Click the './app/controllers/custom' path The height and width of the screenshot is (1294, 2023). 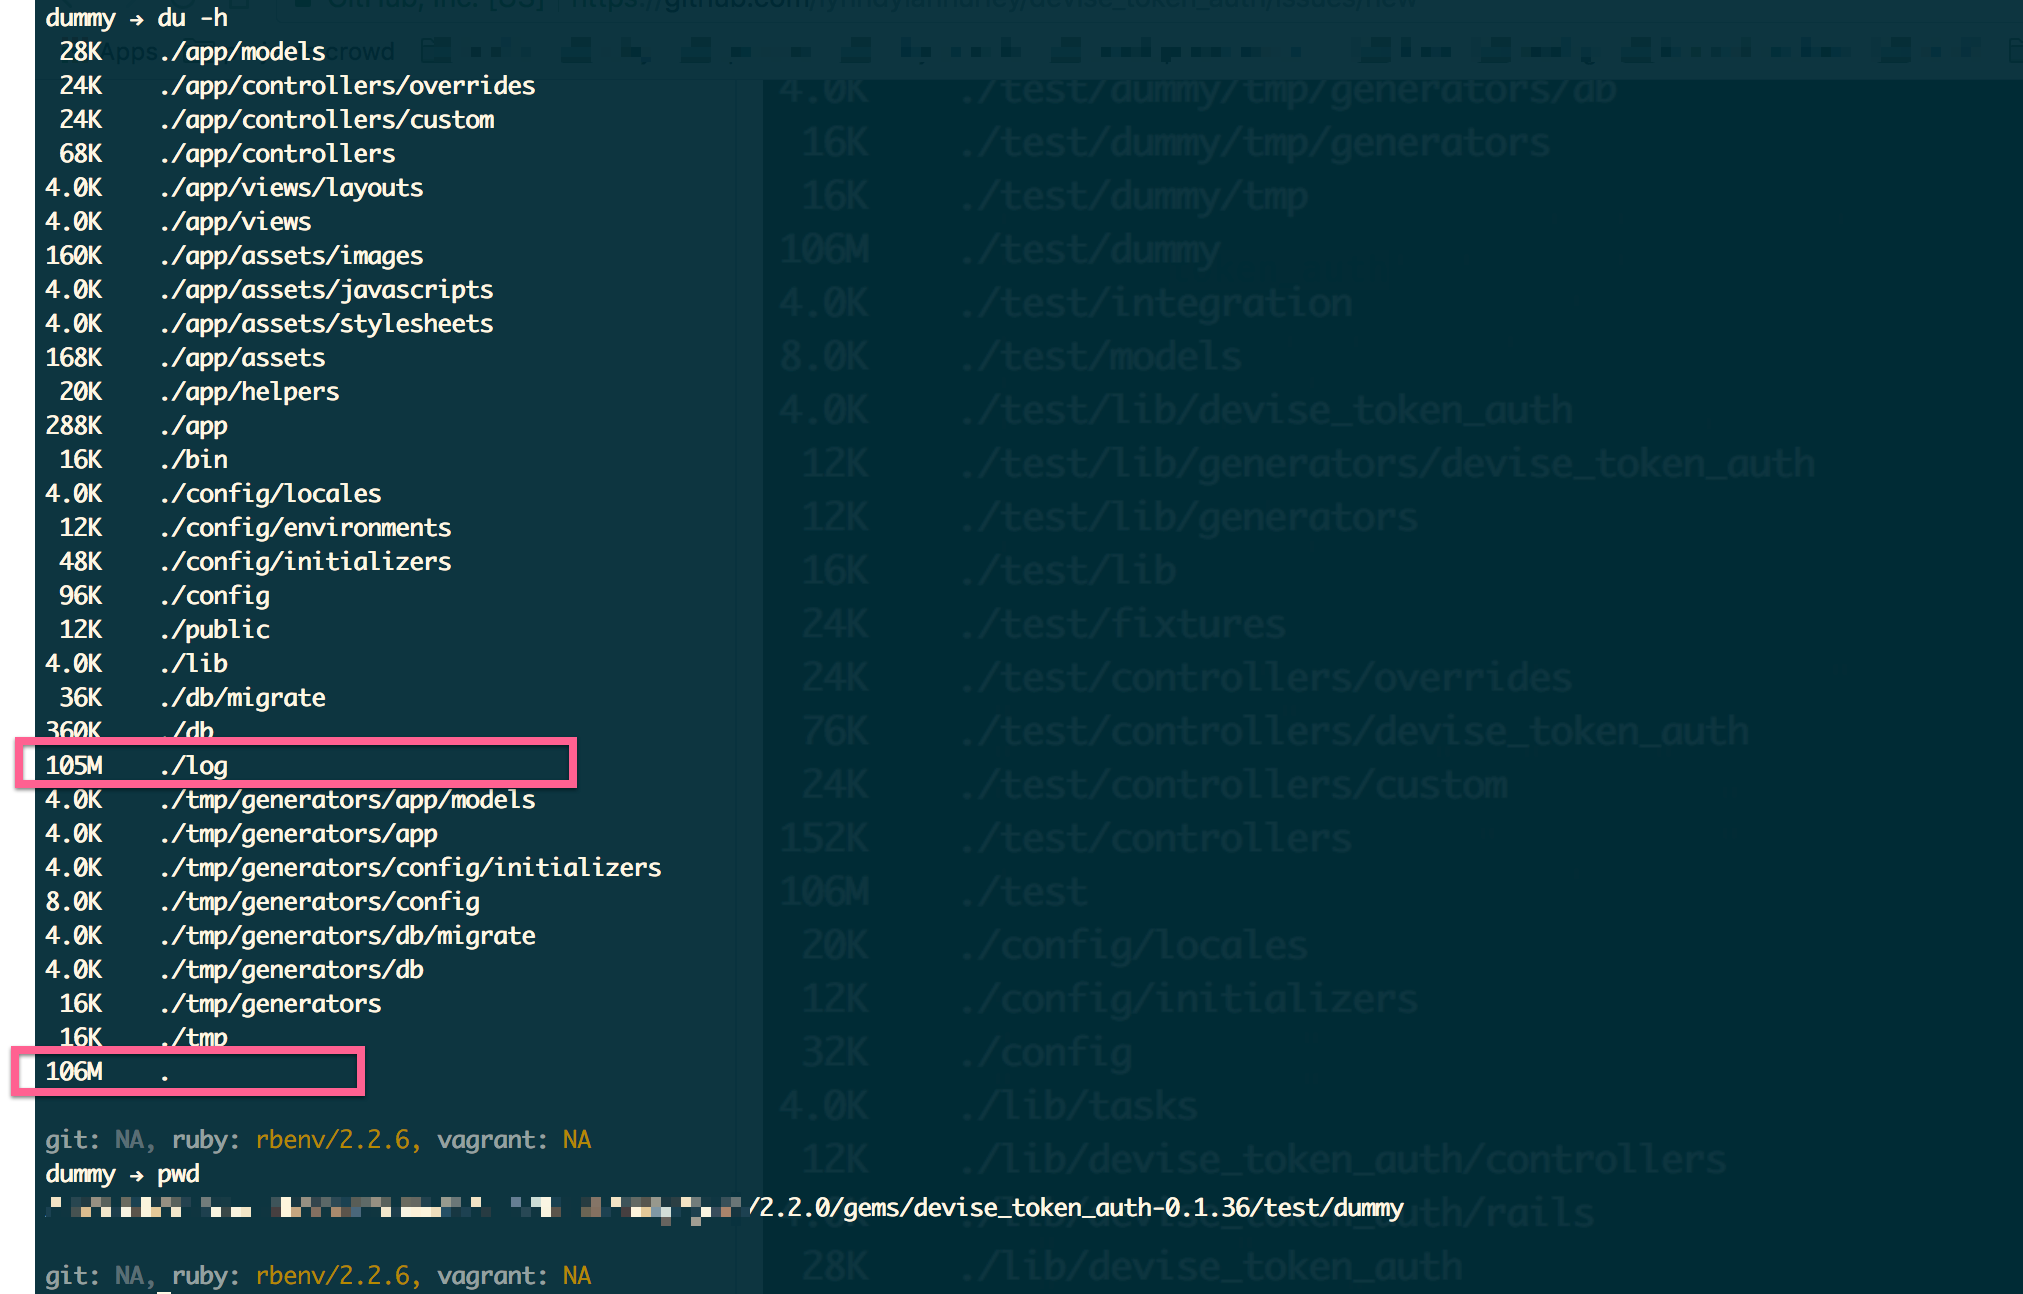point(327,120)
